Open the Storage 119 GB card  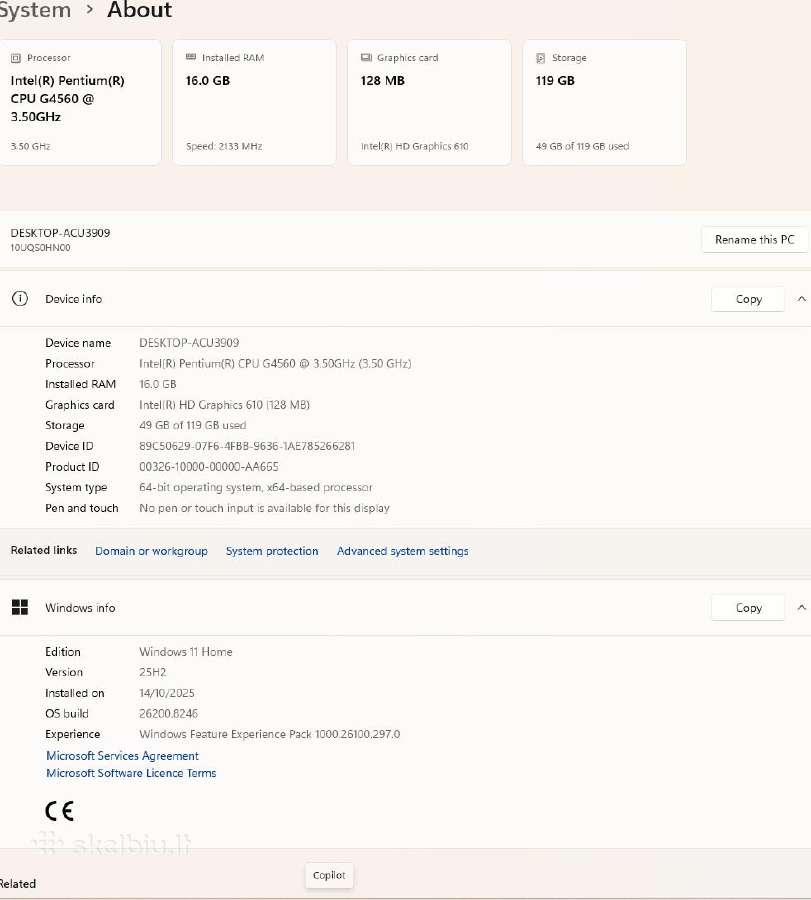click(604, 102)
